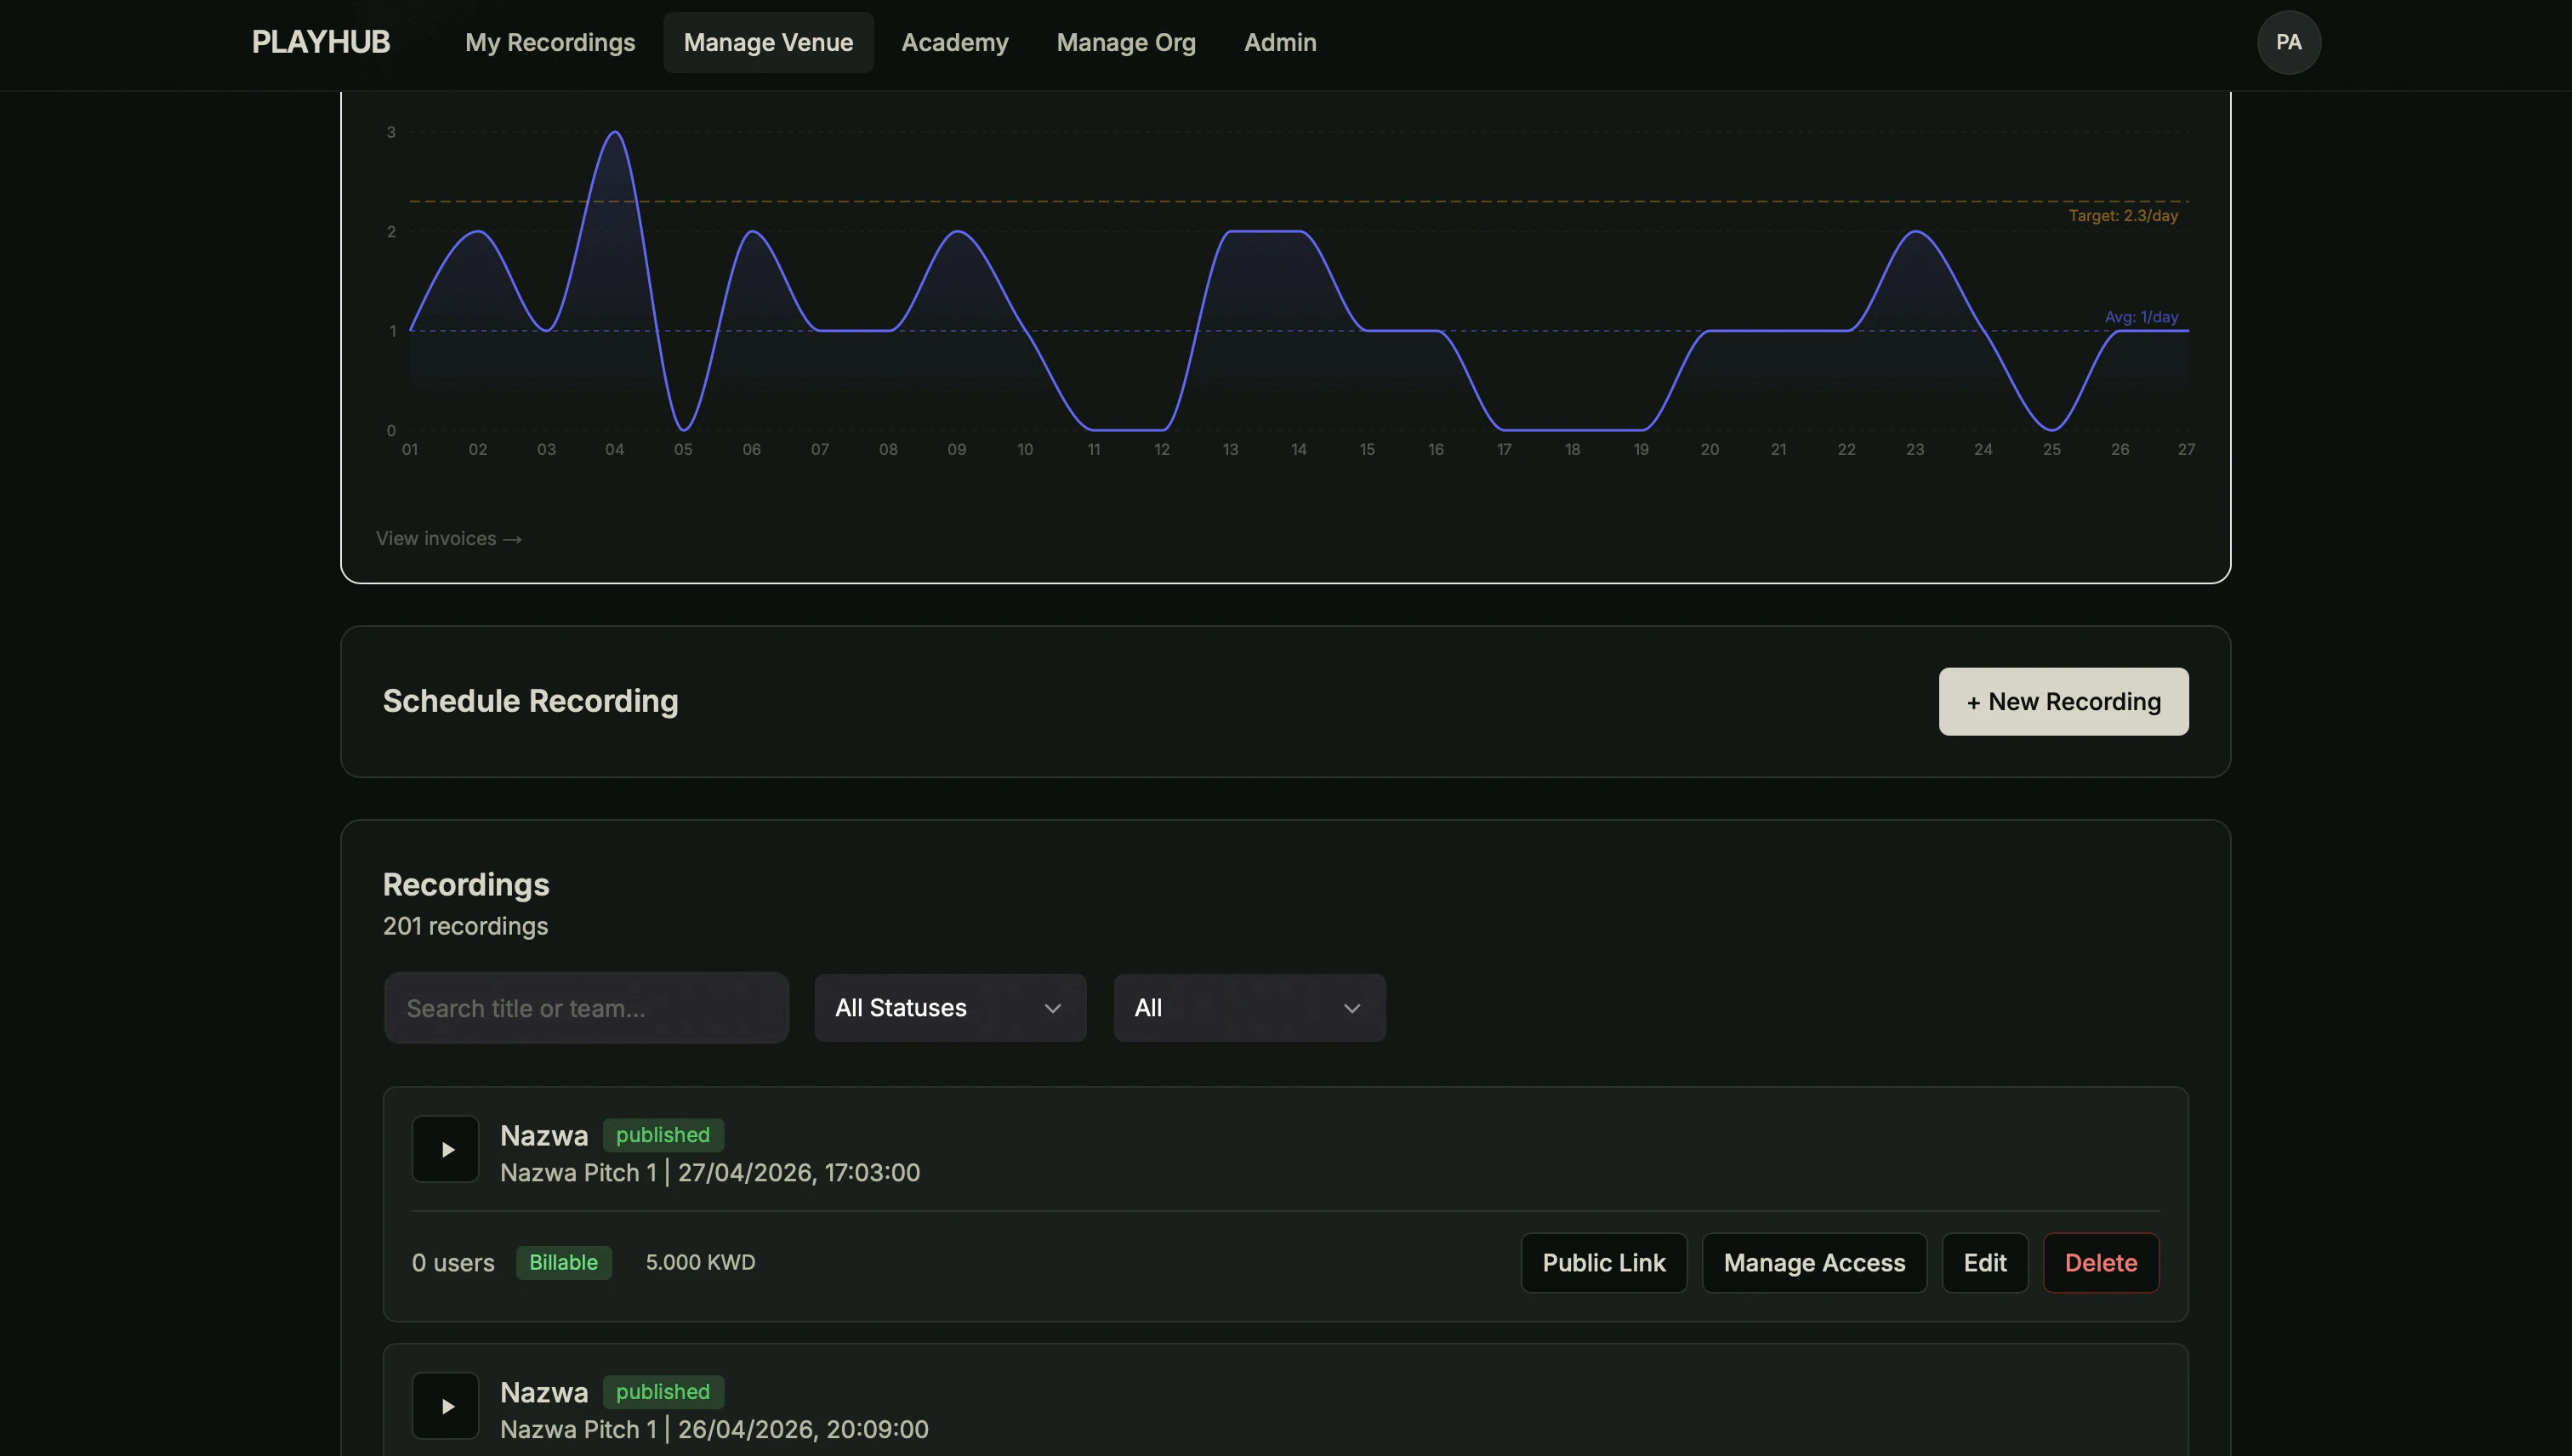The height and width of the screenshot is (1456, 2572).
Task: Follow the View invoices link
Action: click(448, 538)
